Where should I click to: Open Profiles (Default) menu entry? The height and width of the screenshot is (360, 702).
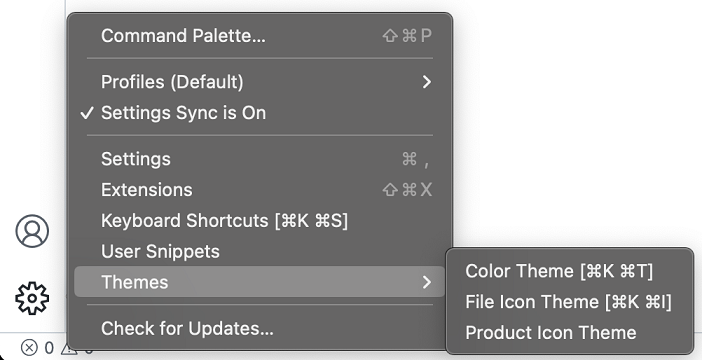260,82
